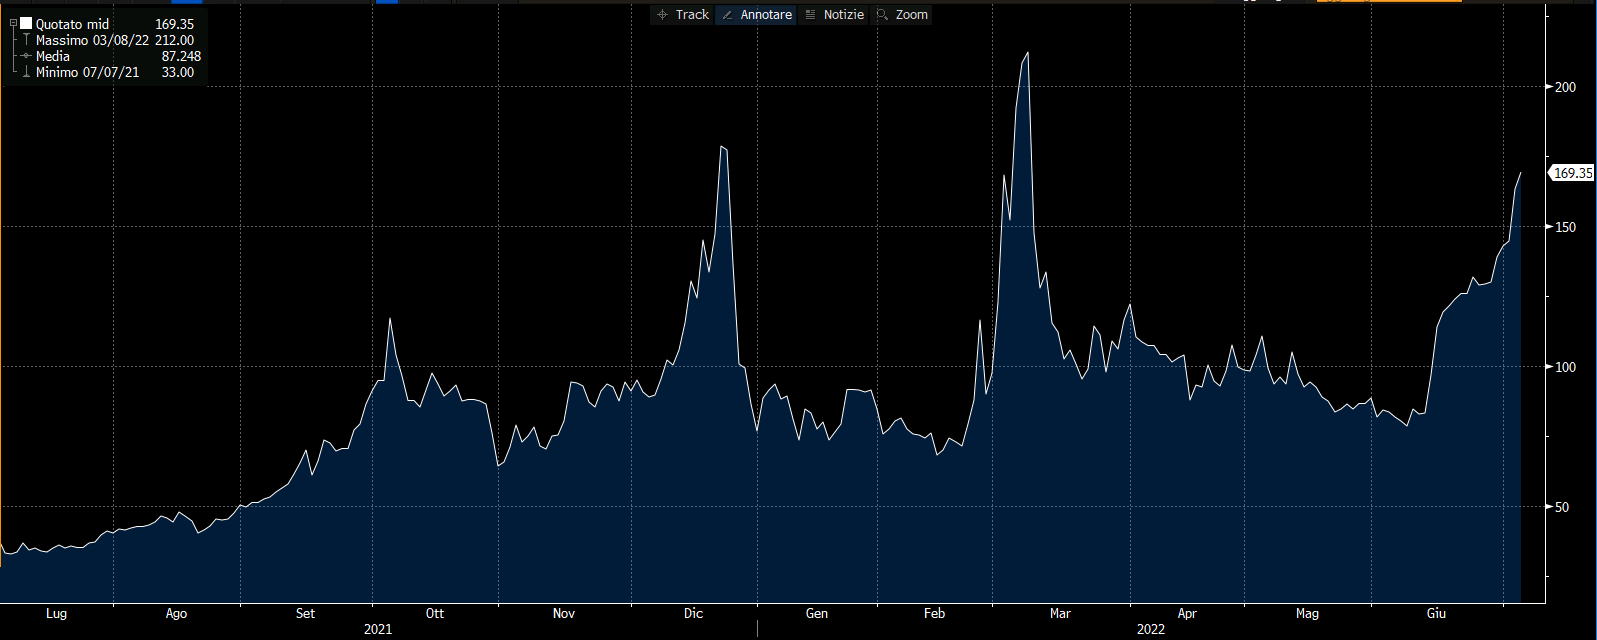Select the Quotato mid legend label
Viewport: 1597px width, 640px height.
click(x=72, y=24)
